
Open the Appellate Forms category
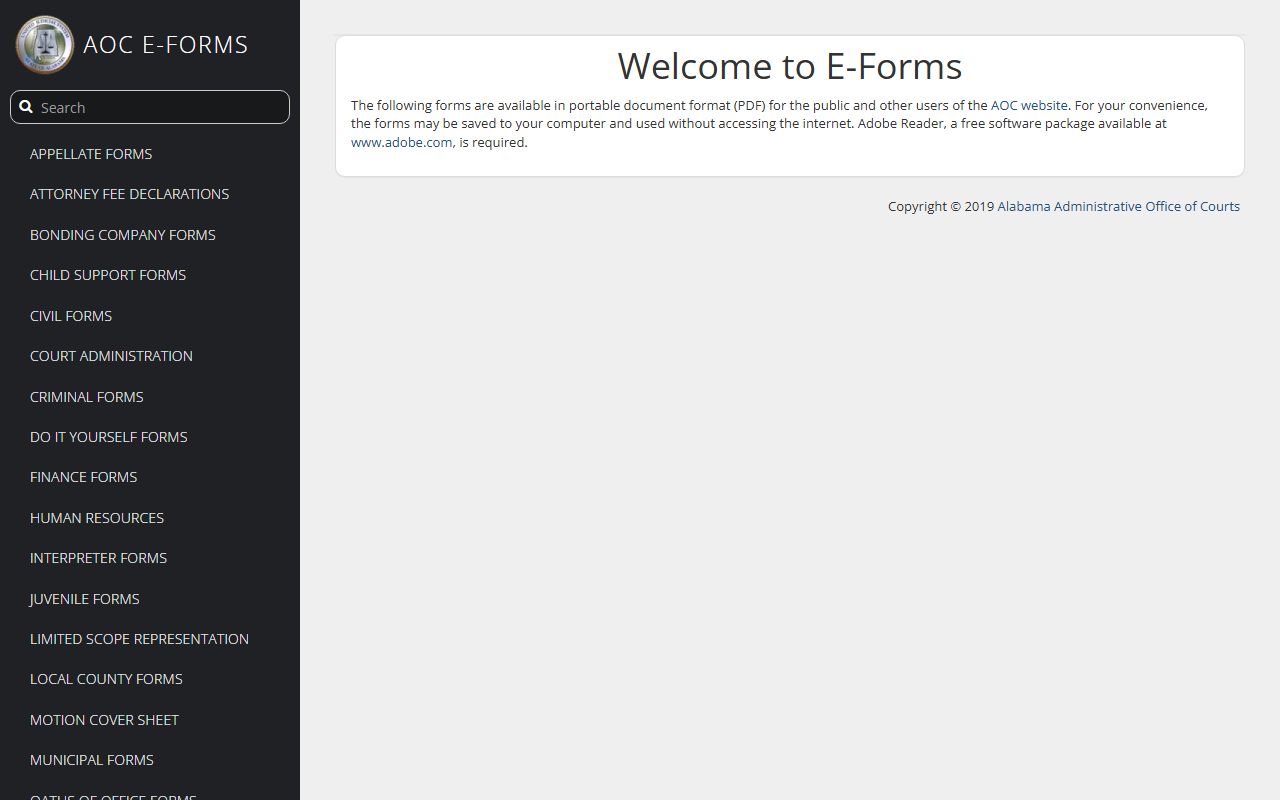pyautogui.click(x=91, y=154)
